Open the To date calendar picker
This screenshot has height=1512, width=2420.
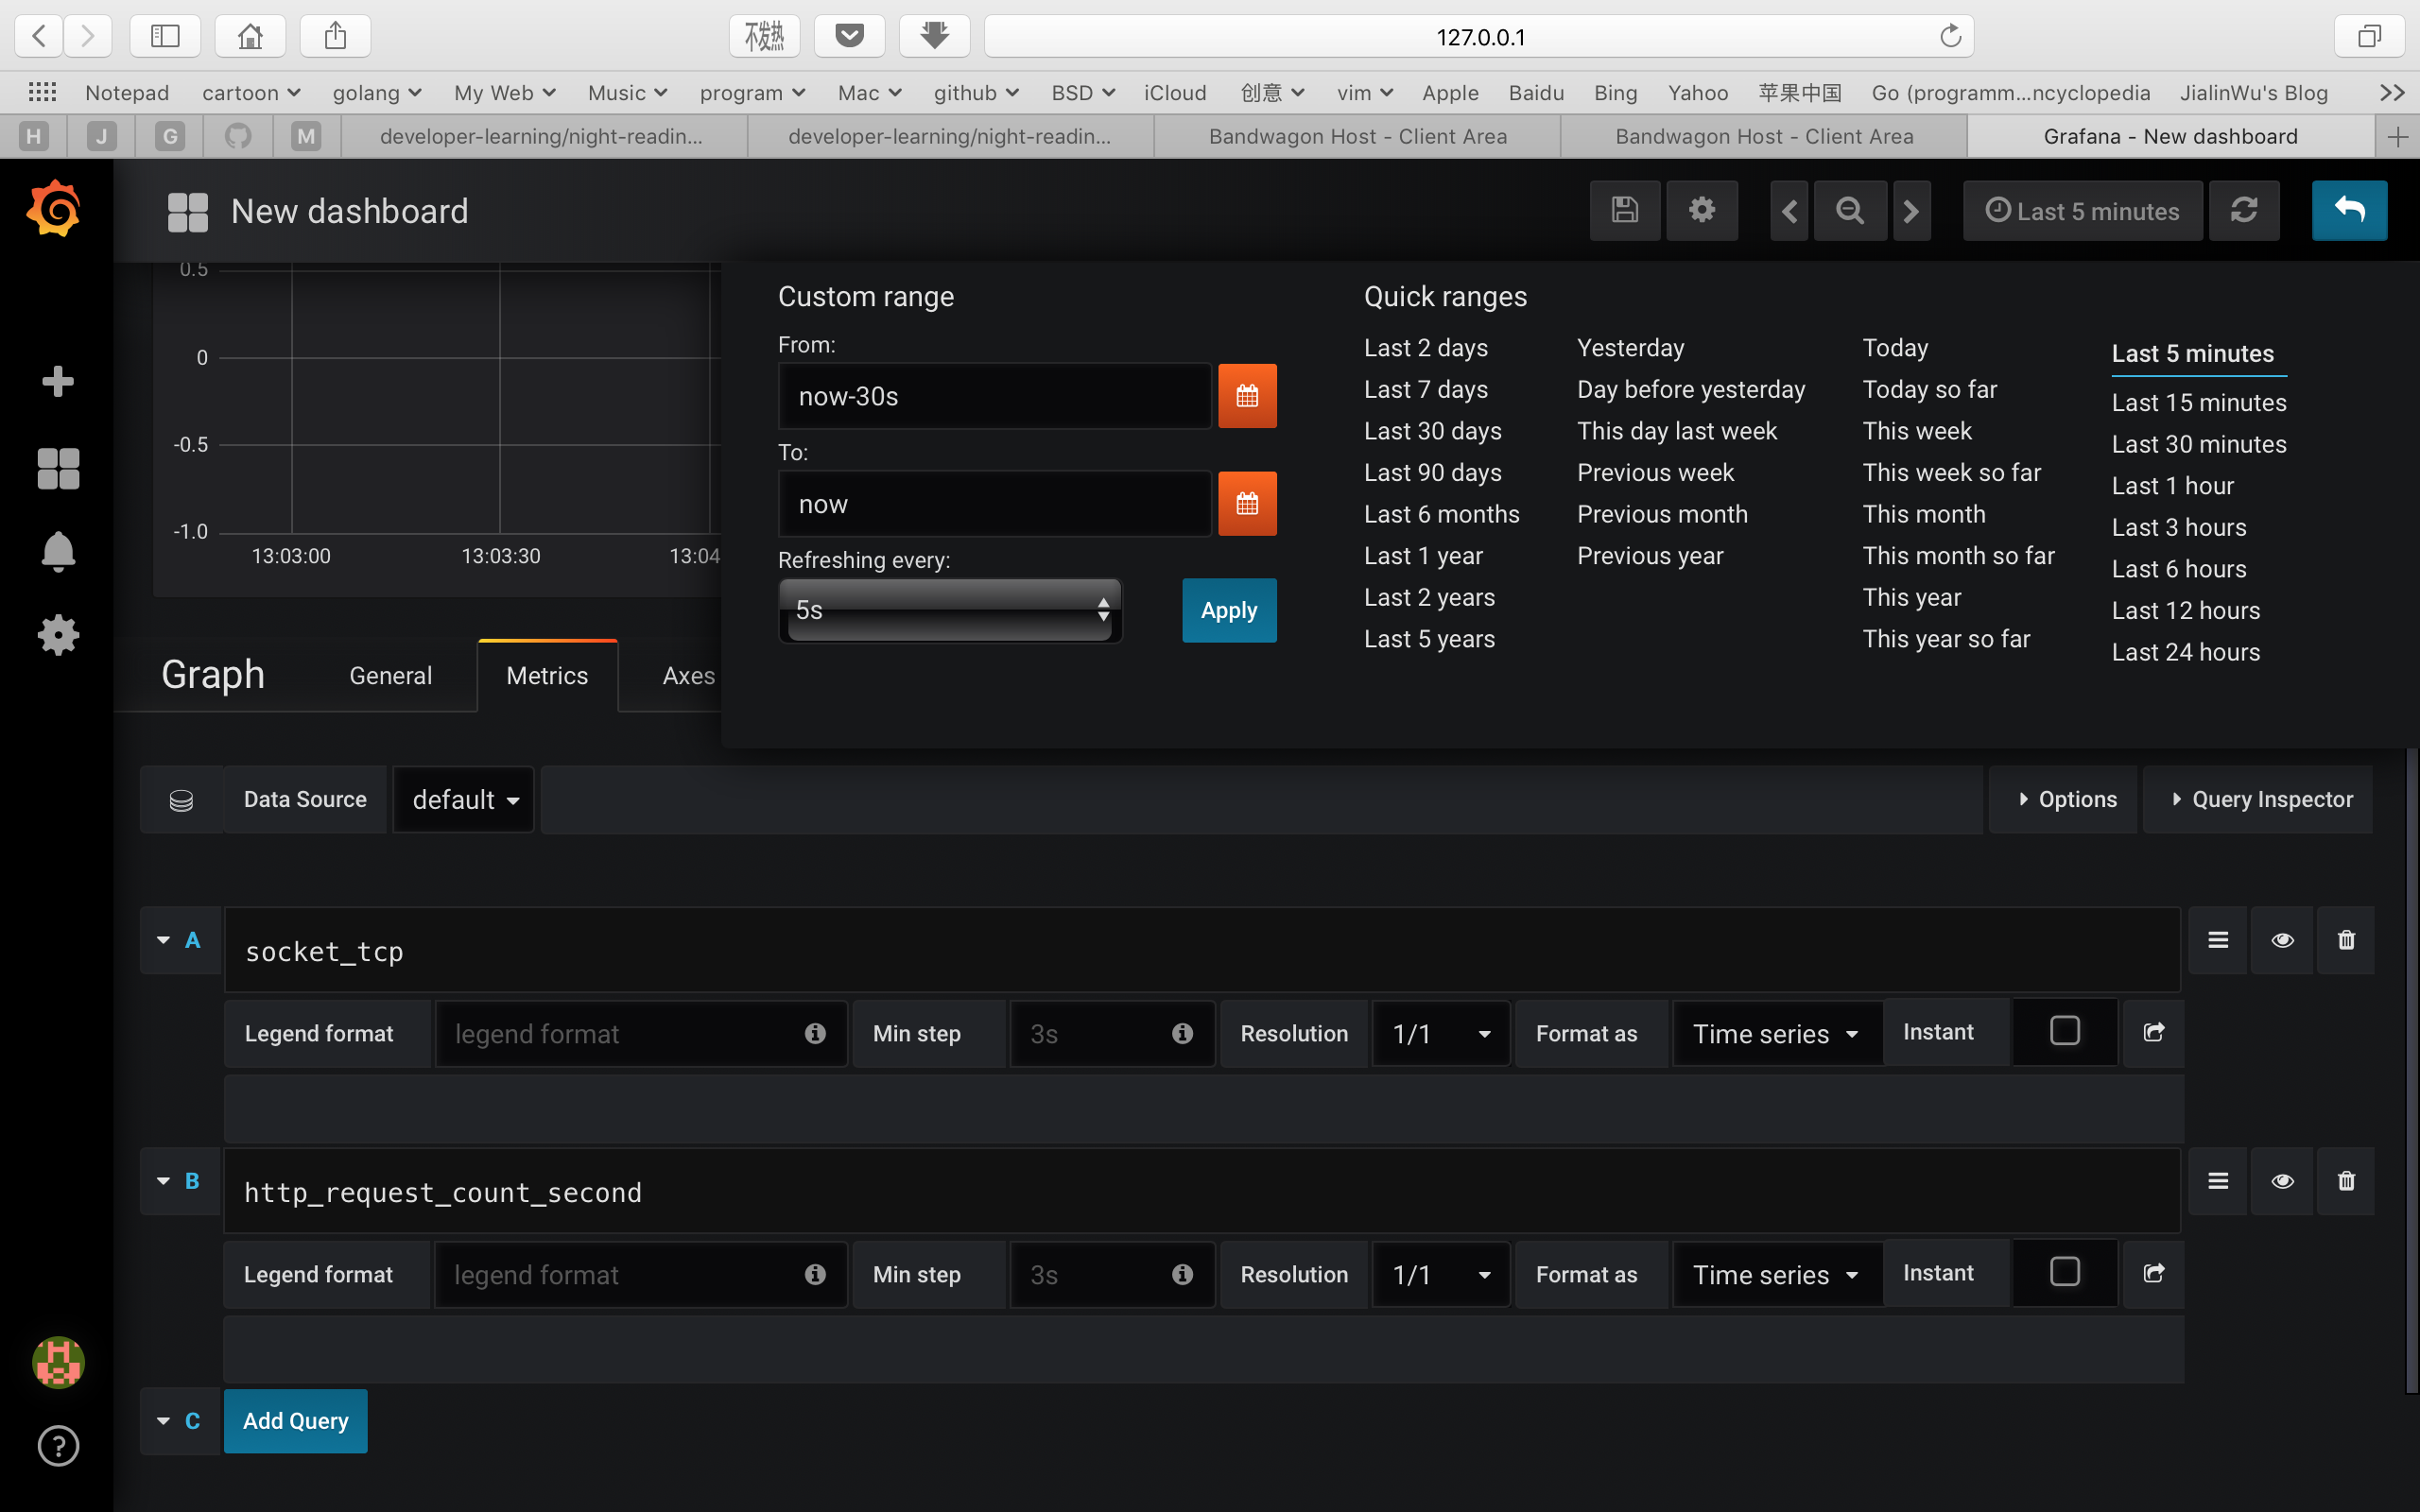pos(1247,503)
